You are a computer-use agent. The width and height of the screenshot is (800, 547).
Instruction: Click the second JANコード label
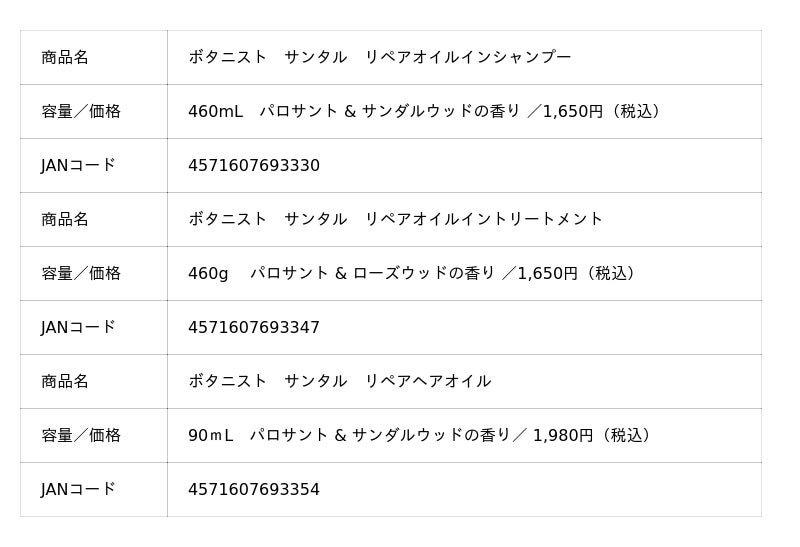pyautogui.click(x=79, y=328)
